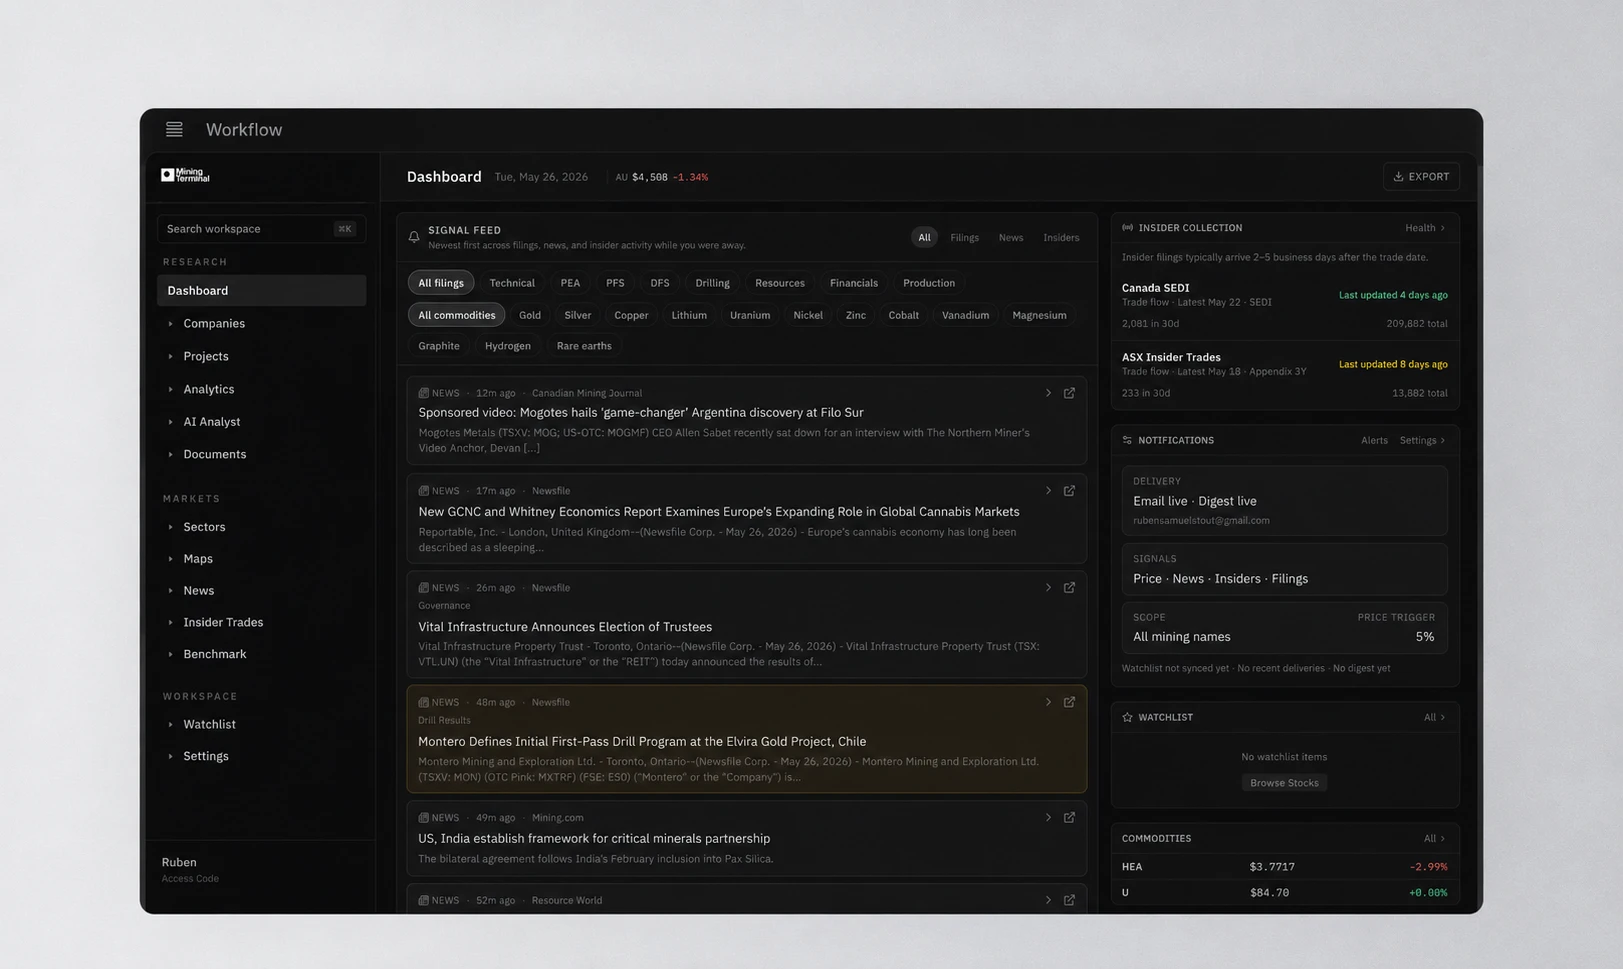The image size is (1623, 969).
Task: Click the Export download icon
Action: tap(1398, 176)
